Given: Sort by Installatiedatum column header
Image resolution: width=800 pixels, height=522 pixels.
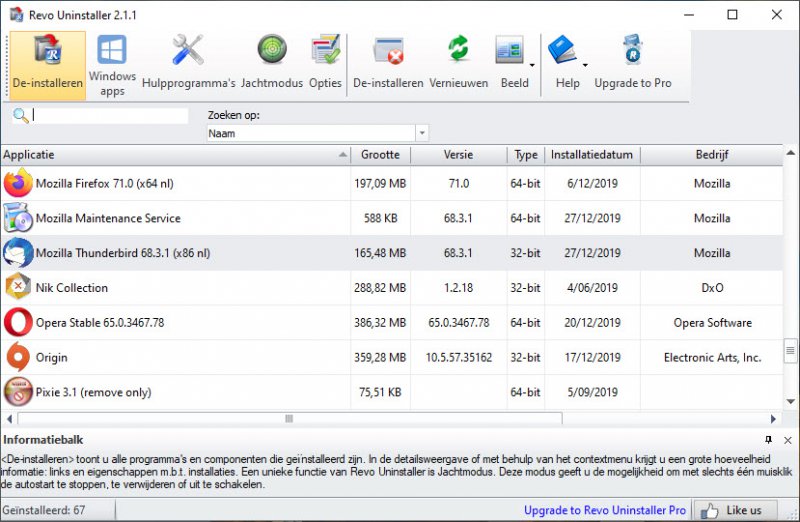Looking at the screenshot, I should pos(590,155).
